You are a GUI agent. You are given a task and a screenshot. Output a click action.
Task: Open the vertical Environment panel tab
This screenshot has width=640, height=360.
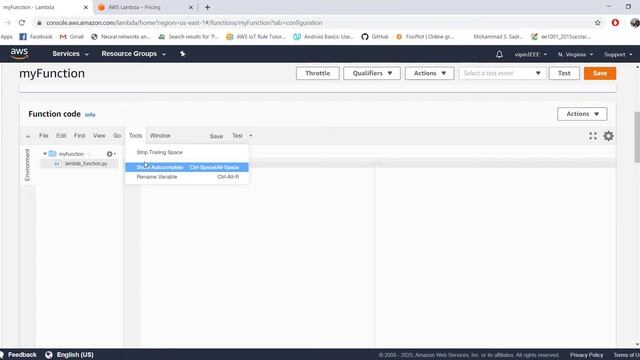27,165
